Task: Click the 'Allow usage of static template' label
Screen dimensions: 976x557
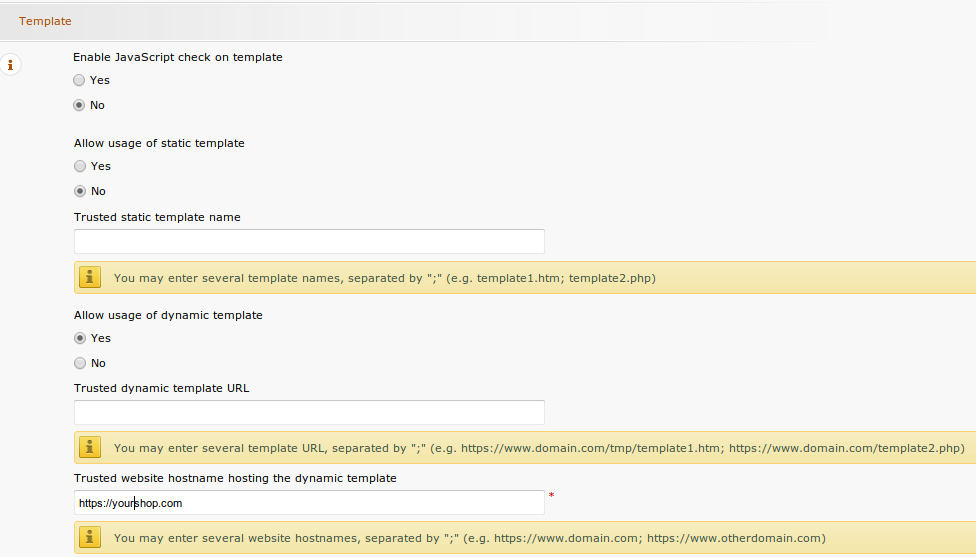Action: point(159,143)
